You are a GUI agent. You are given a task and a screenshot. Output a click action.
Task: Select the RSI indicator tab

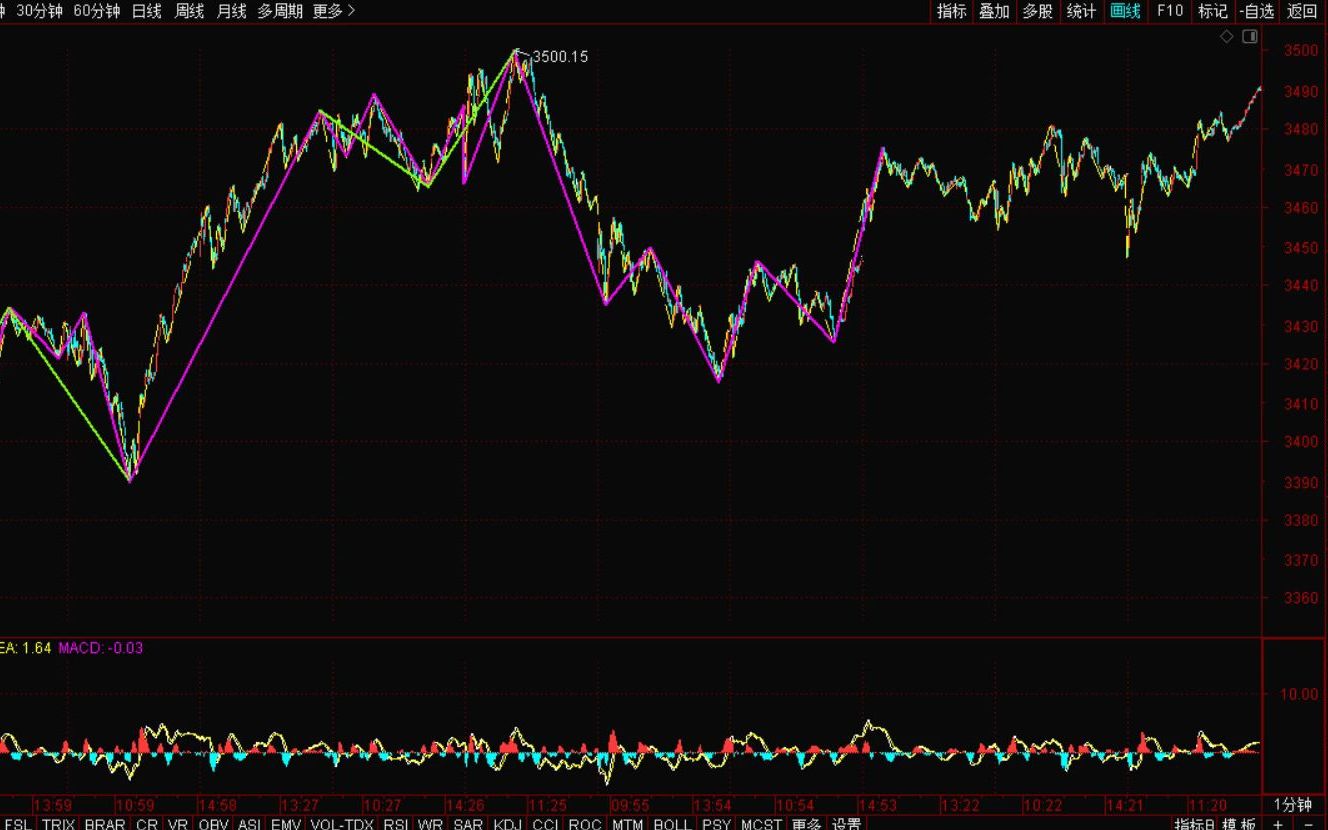pyautogui.click(x=396, y=824)
